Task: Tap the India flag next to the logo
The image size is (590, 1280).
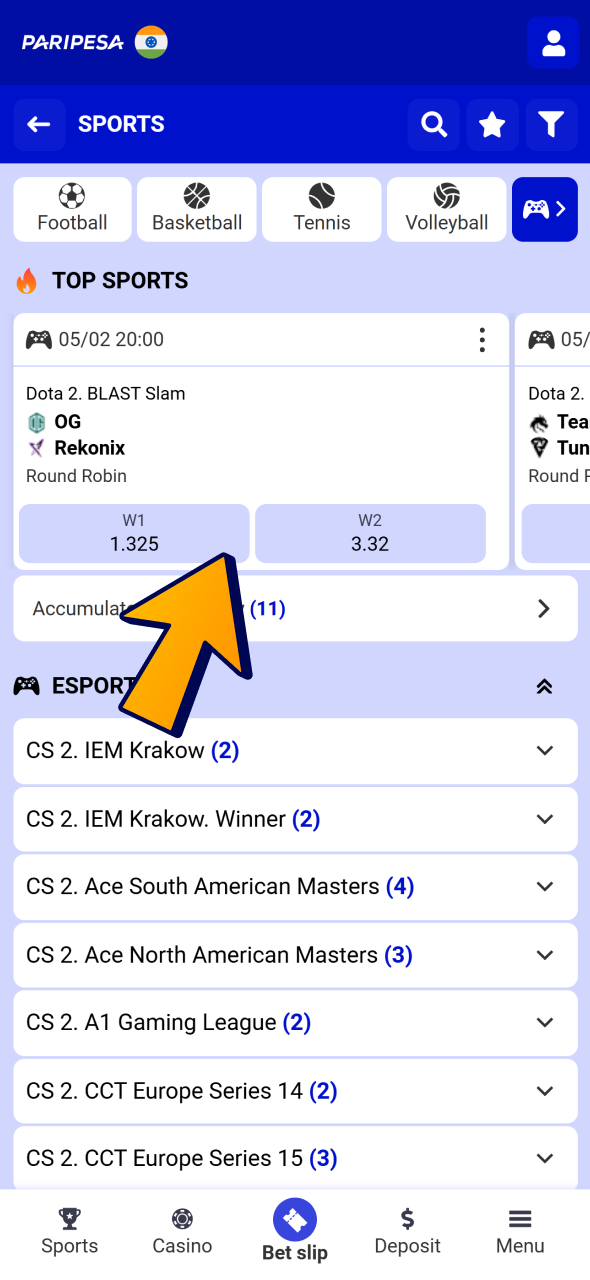Action: [x=150, y=42]
